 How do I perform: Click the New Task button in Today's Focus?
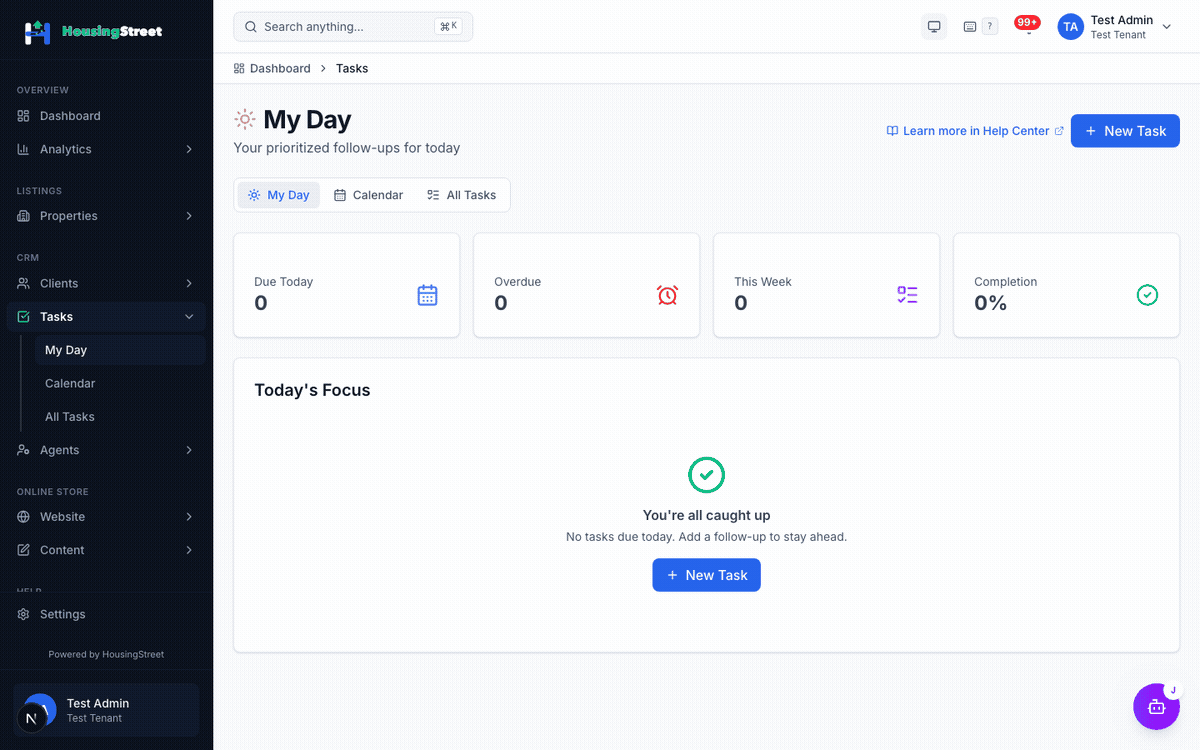tap(707, 575)
